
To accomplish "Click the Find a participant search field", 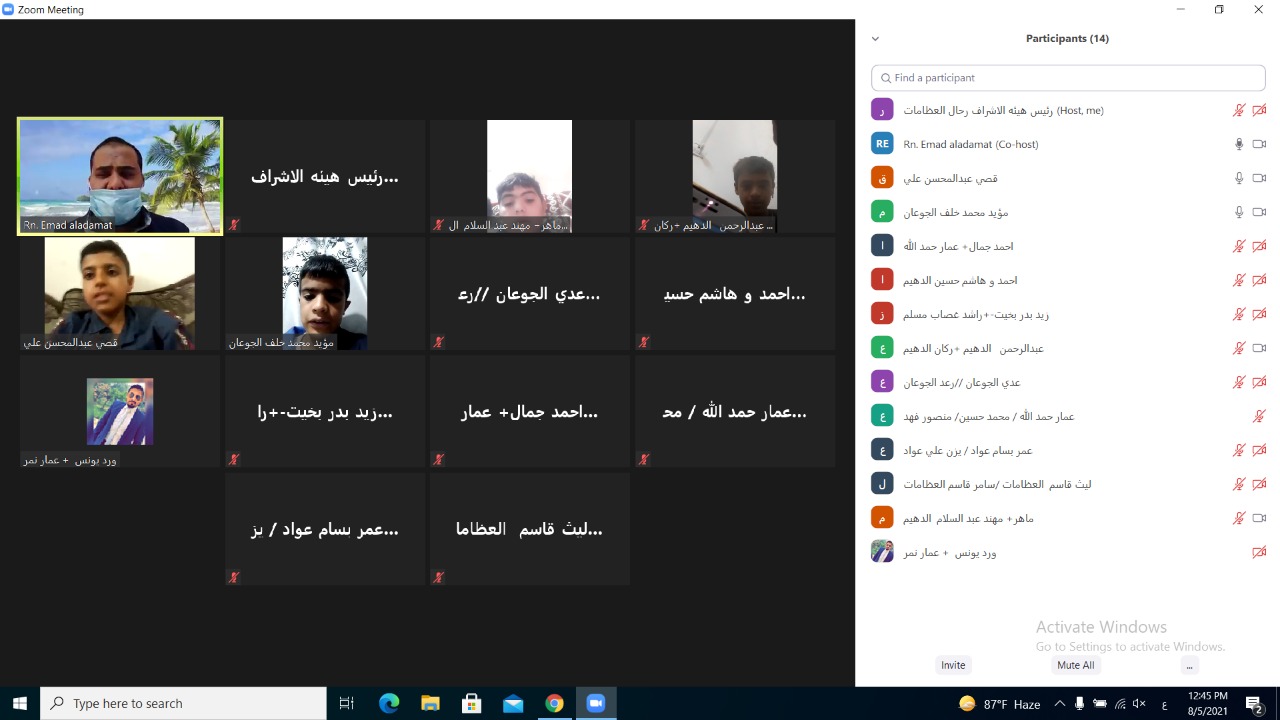I will (x=1067, y=77).
